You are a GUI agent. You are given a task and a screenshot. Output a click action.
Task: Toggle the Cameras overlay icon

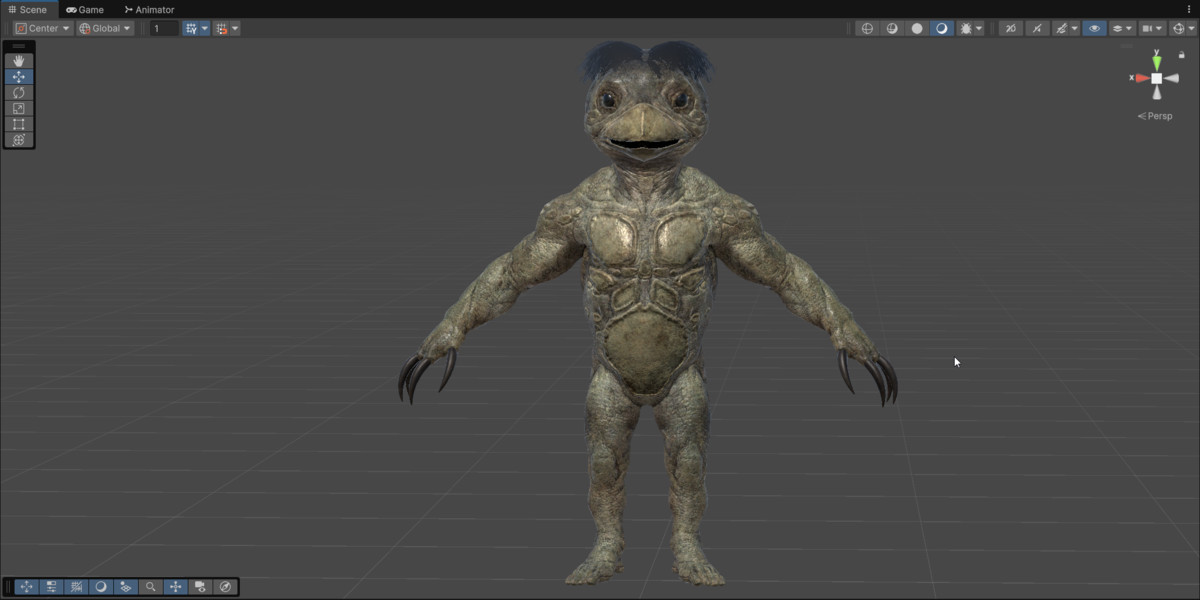[200, 587]
